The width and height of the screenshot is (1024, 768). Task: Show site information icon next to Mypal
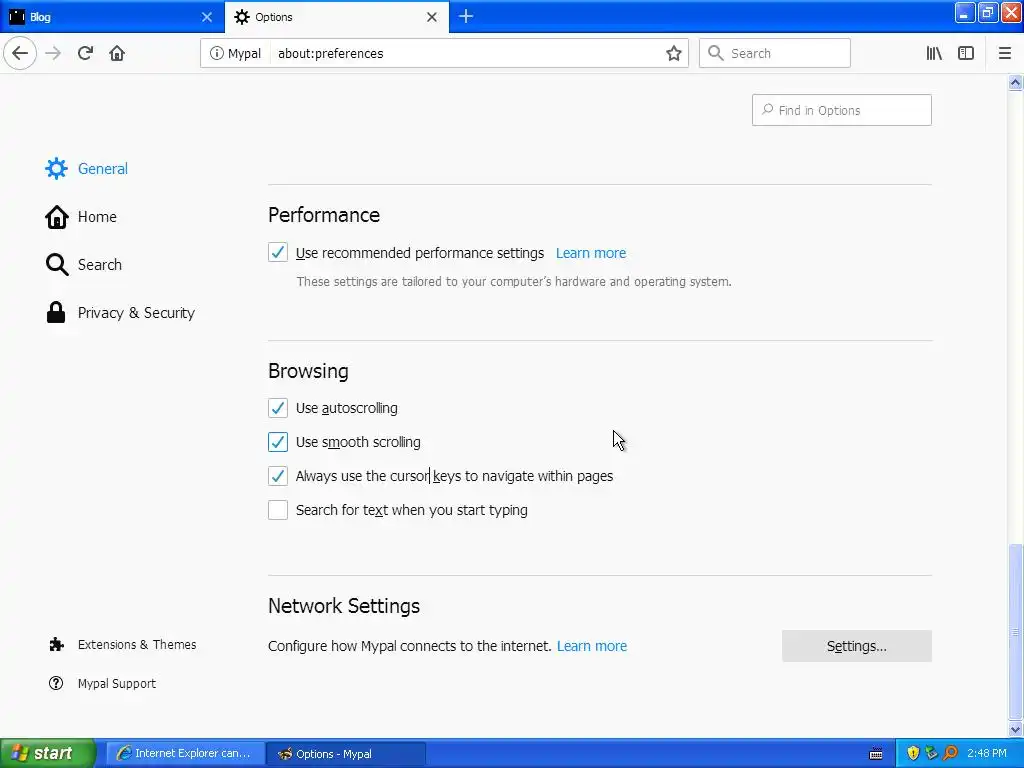tap(216, 54)
